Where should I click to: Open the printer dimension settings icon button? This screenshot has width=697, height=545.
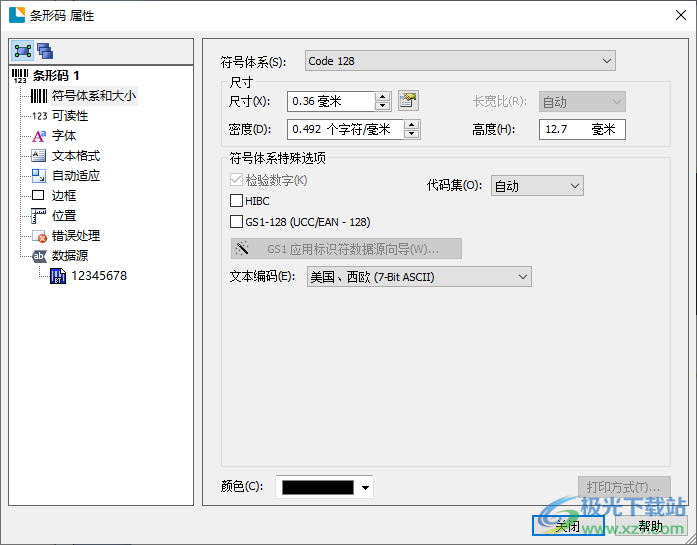[408, 101]
